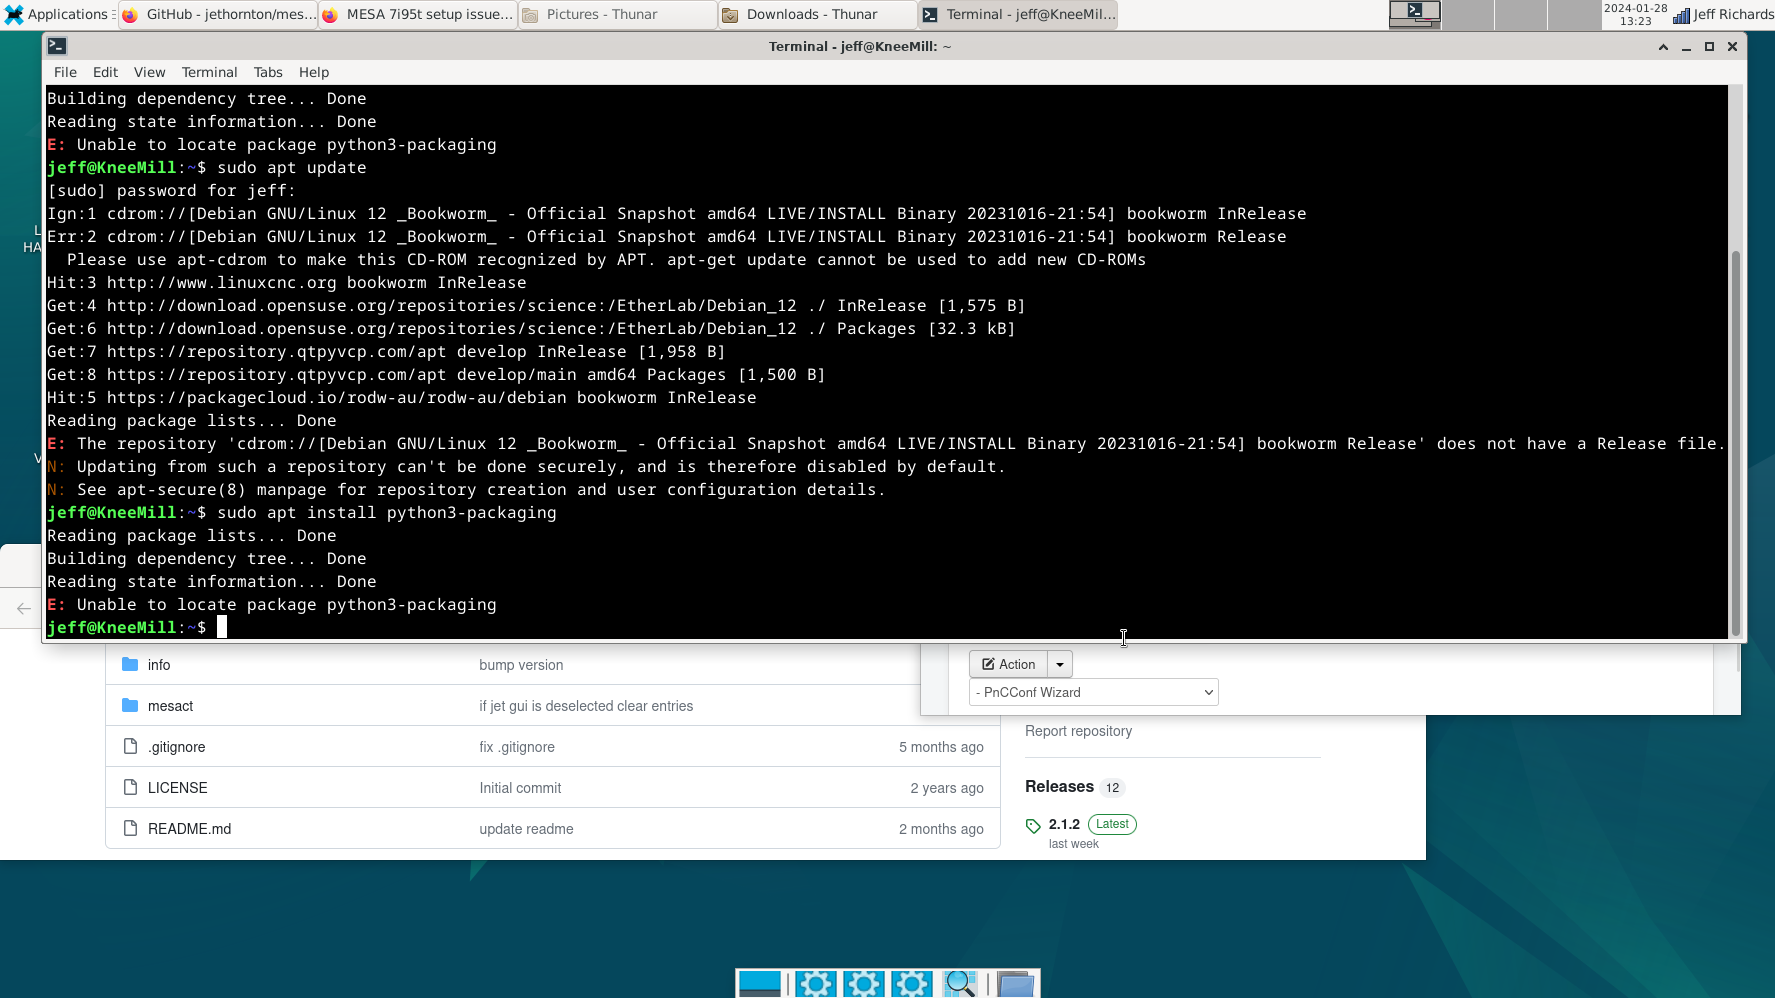Open the 'fix .gitignore' commit message
Viewport: 1775px width, 998px height.
[517, 747]
